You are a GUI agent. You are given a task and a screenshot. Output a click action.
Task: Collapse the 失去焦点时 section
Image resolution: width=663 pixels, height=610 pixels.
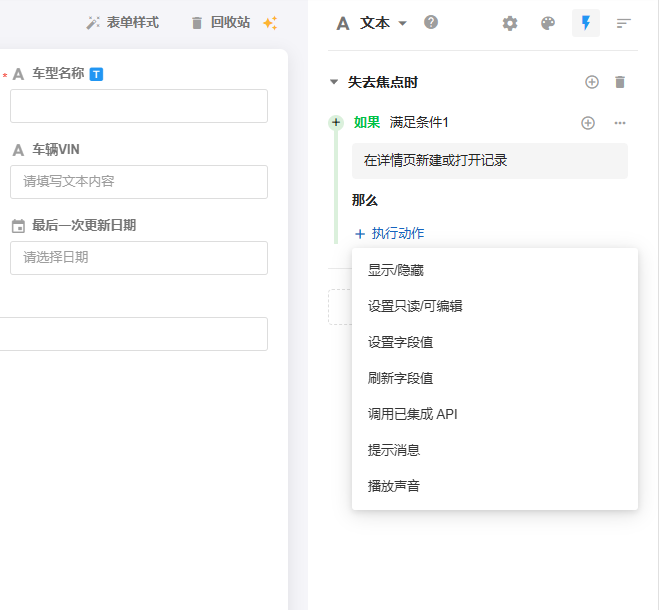[x=334, y=82]
